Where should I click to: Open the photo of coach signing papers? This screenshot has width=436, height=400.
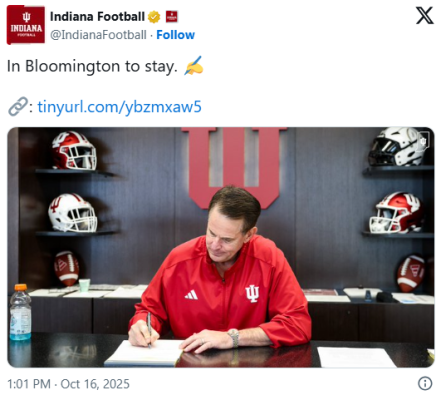221,247
